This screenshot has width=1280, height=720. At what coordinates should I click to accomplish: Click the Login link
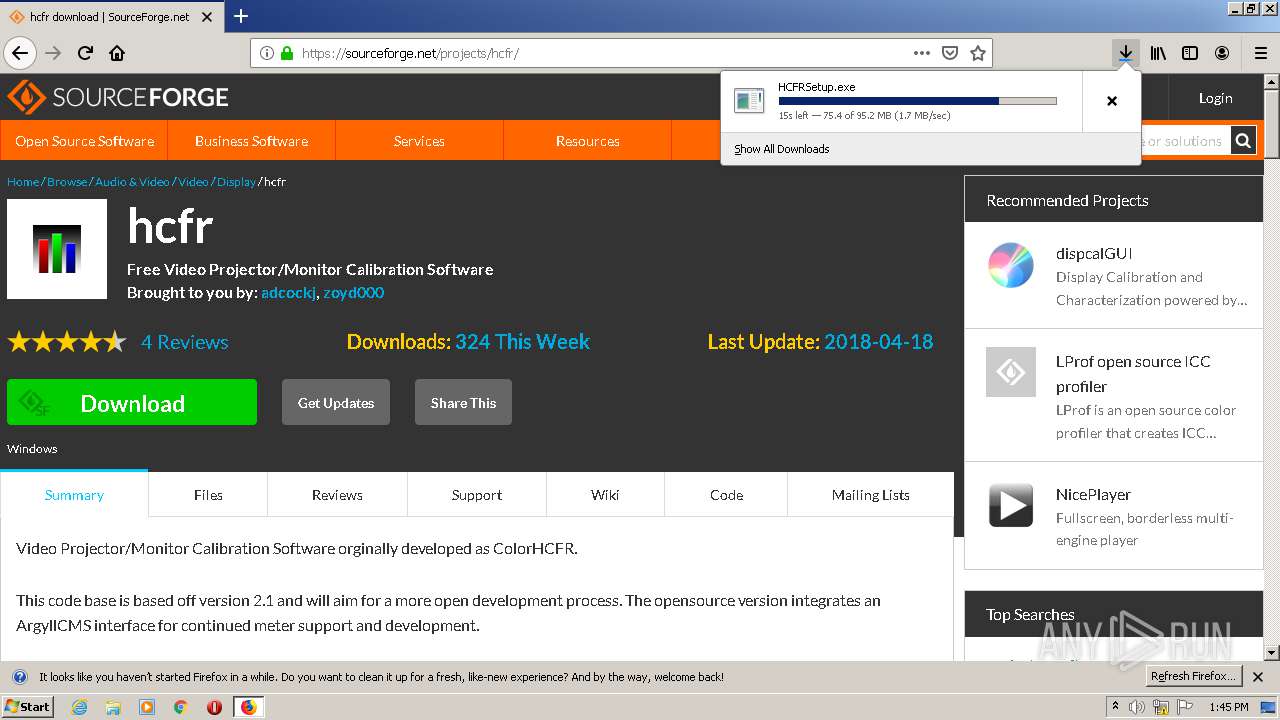(x=1215, y=98)
